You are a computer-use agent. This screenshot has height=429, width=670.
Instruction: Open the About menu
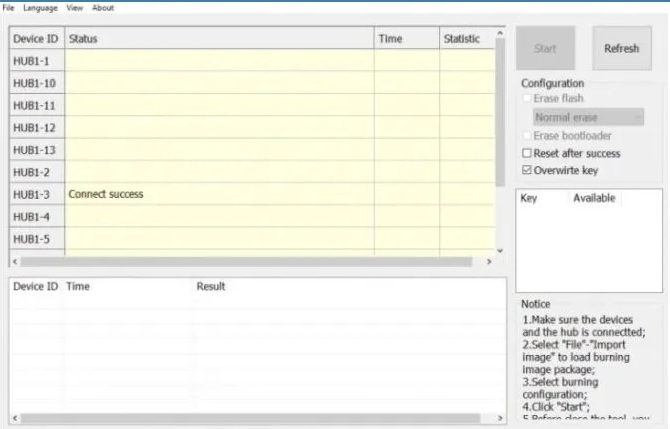pyautogui.click(x=103, y=8)
